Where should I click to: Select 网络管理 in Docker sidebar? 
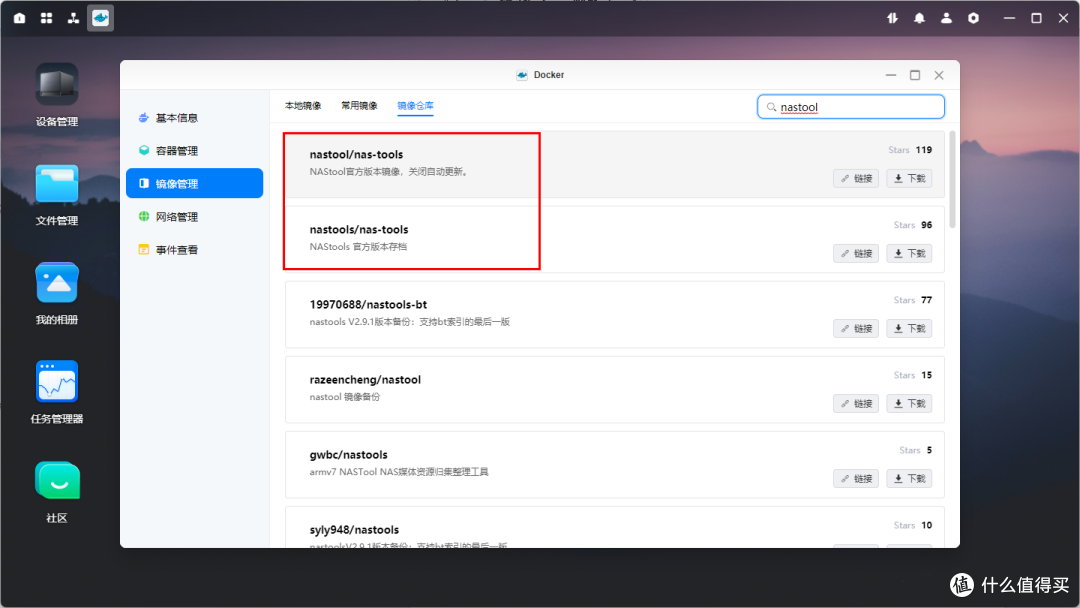[x=194, y=217]
